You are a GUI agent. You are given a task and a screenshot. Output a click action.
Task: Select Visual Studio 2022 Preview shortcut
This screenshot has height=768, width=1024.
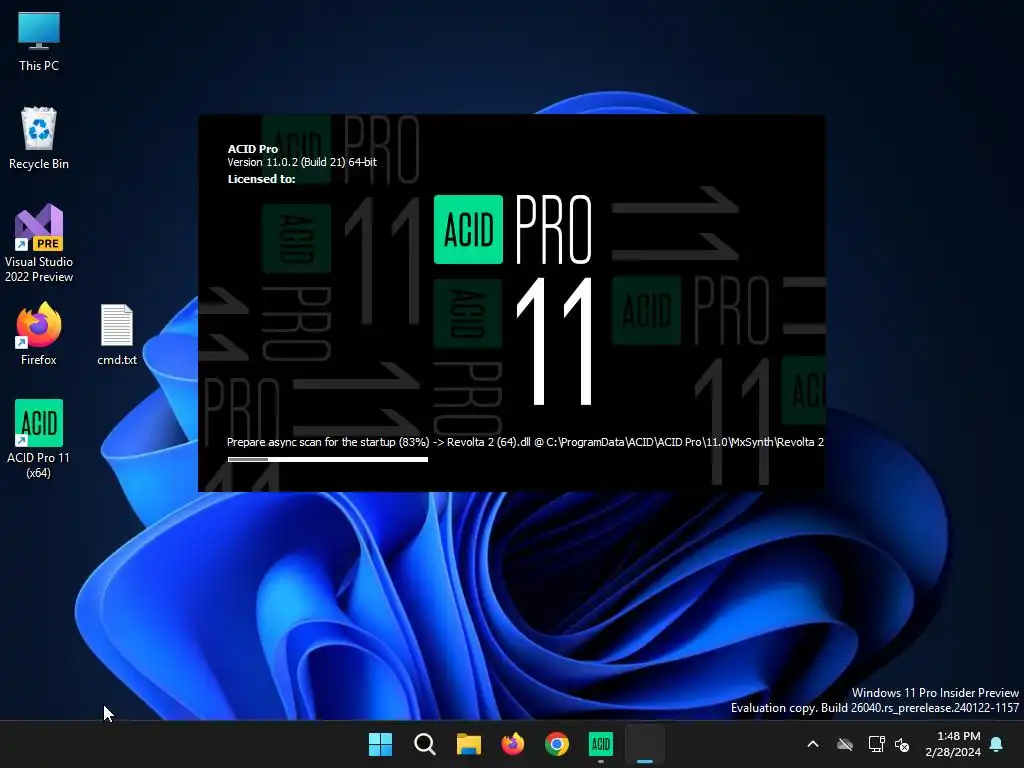tap(39, 243)
